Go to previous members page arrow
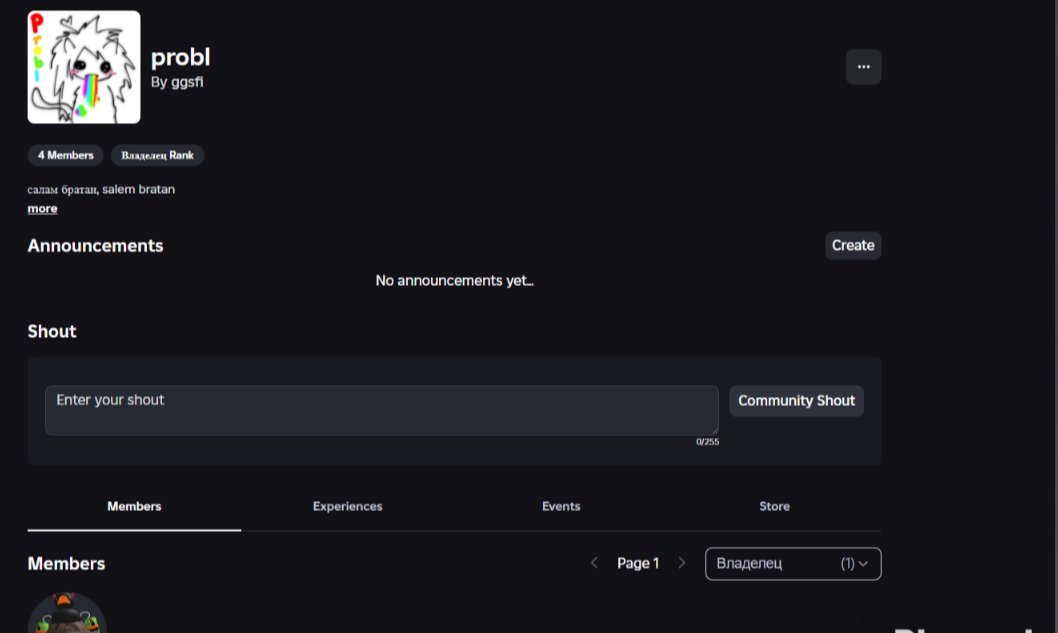This screenshot has height=633, width=1058. [x=594, y=563]
